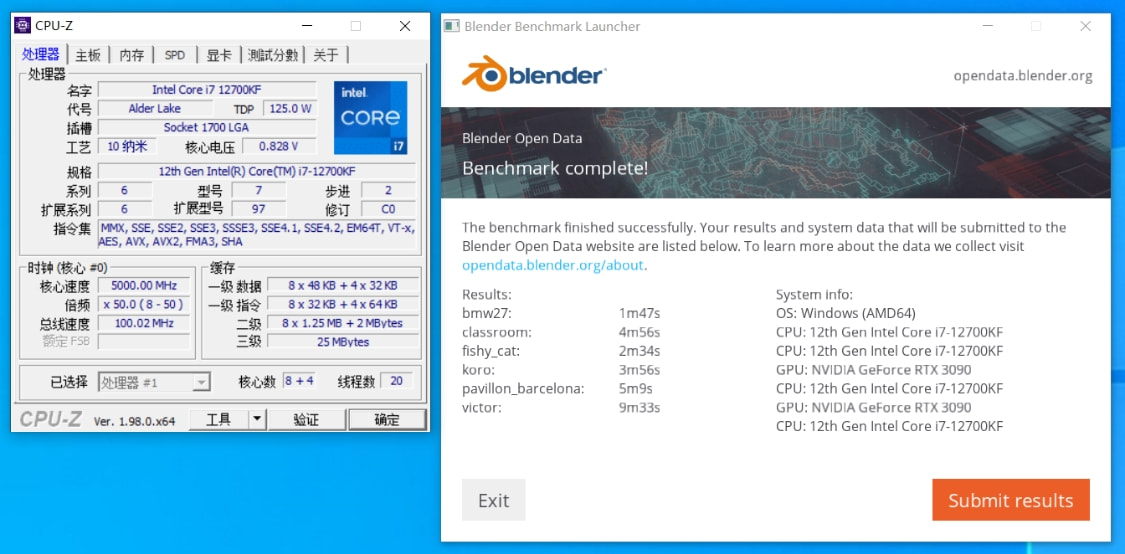
Task: Click the Blender Open Data banner label
Action: [522, 138]
